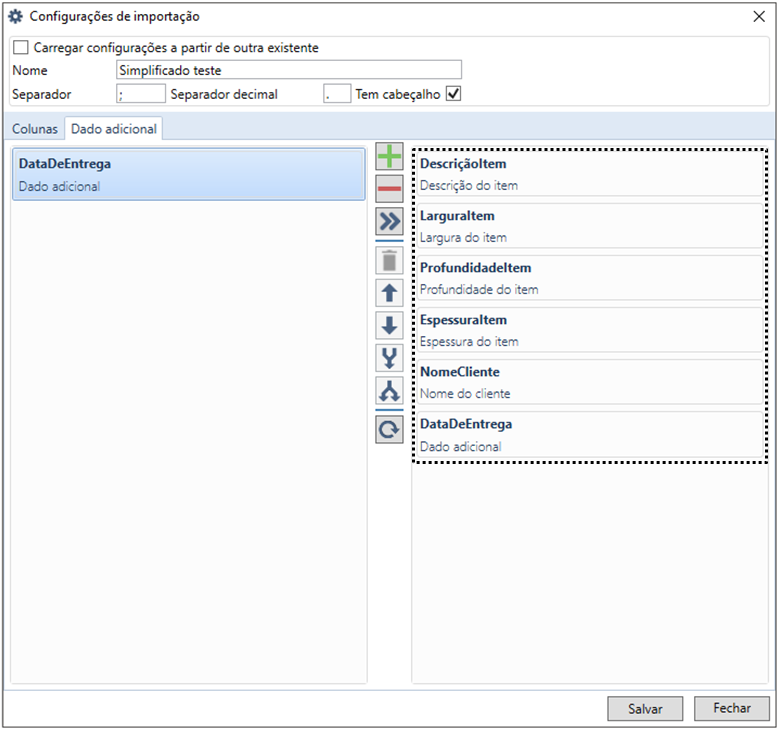Select EspessuraItem in the right list

[x=590, y=330]
